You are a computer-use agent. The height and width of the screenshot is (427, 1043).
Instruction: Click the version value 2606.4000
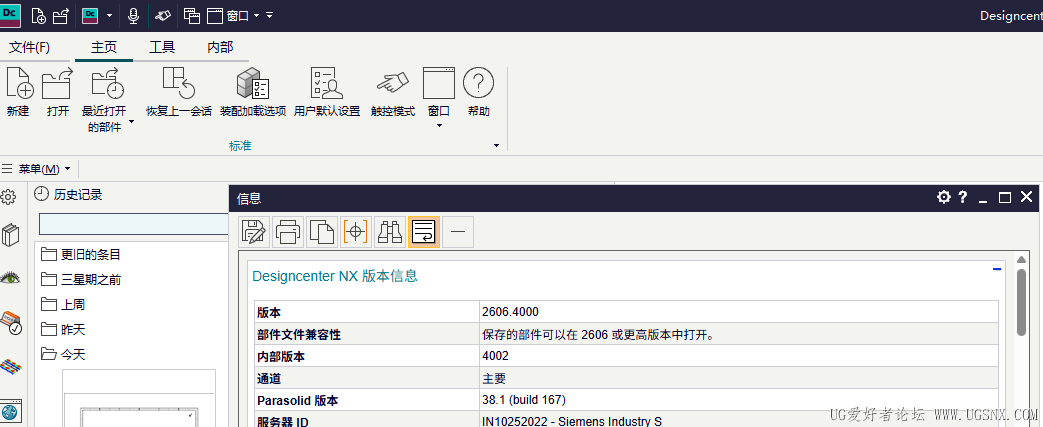pos(510,312)
